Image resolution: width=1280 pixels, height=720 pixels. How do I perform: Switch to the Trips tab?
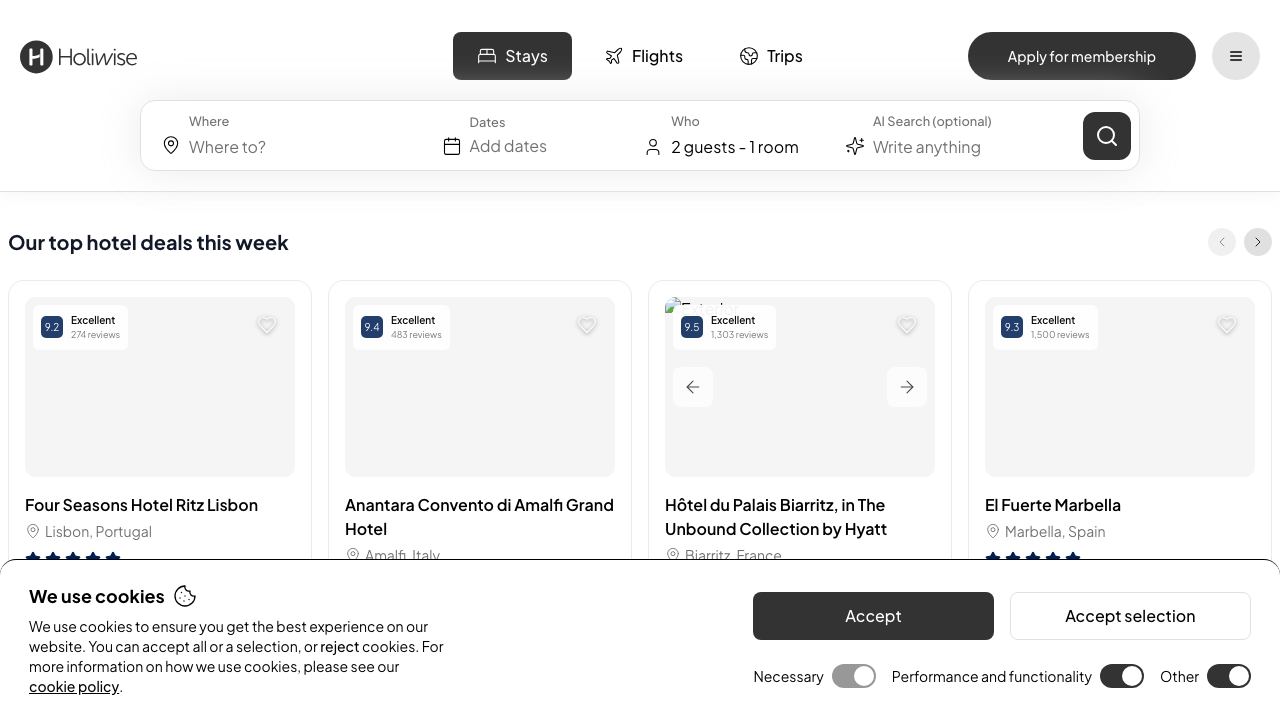click(771, 56)
